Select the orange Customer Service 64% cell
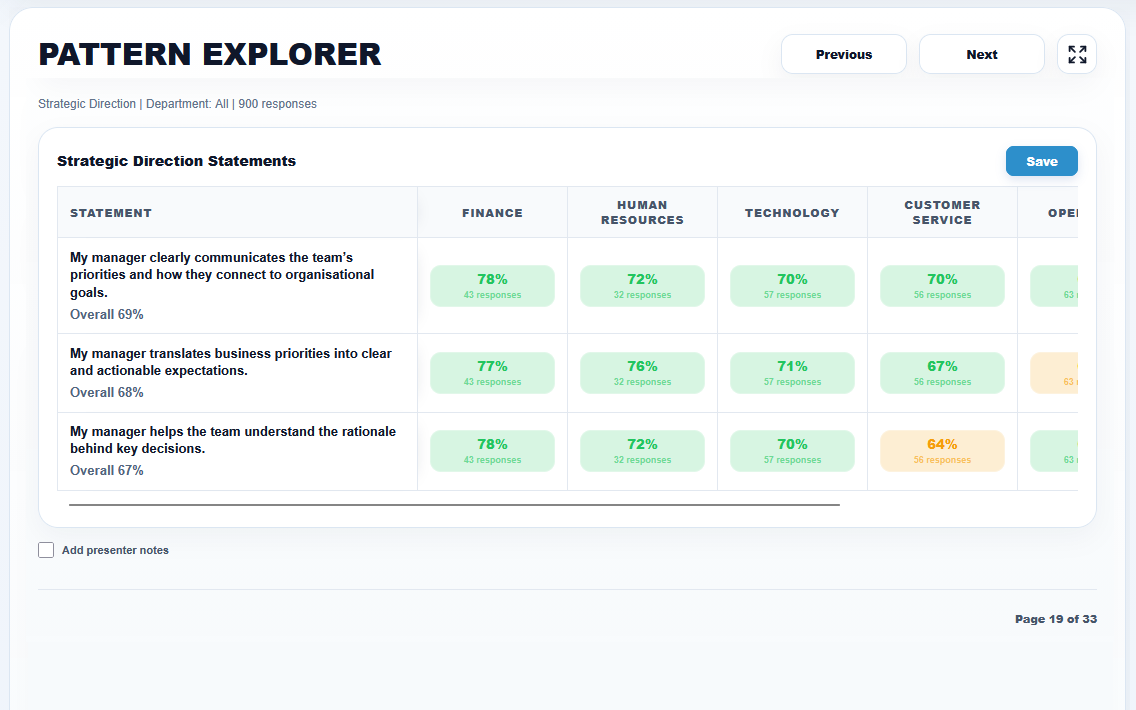This screenshot has height=710, width=1136. tap(942, 451)
